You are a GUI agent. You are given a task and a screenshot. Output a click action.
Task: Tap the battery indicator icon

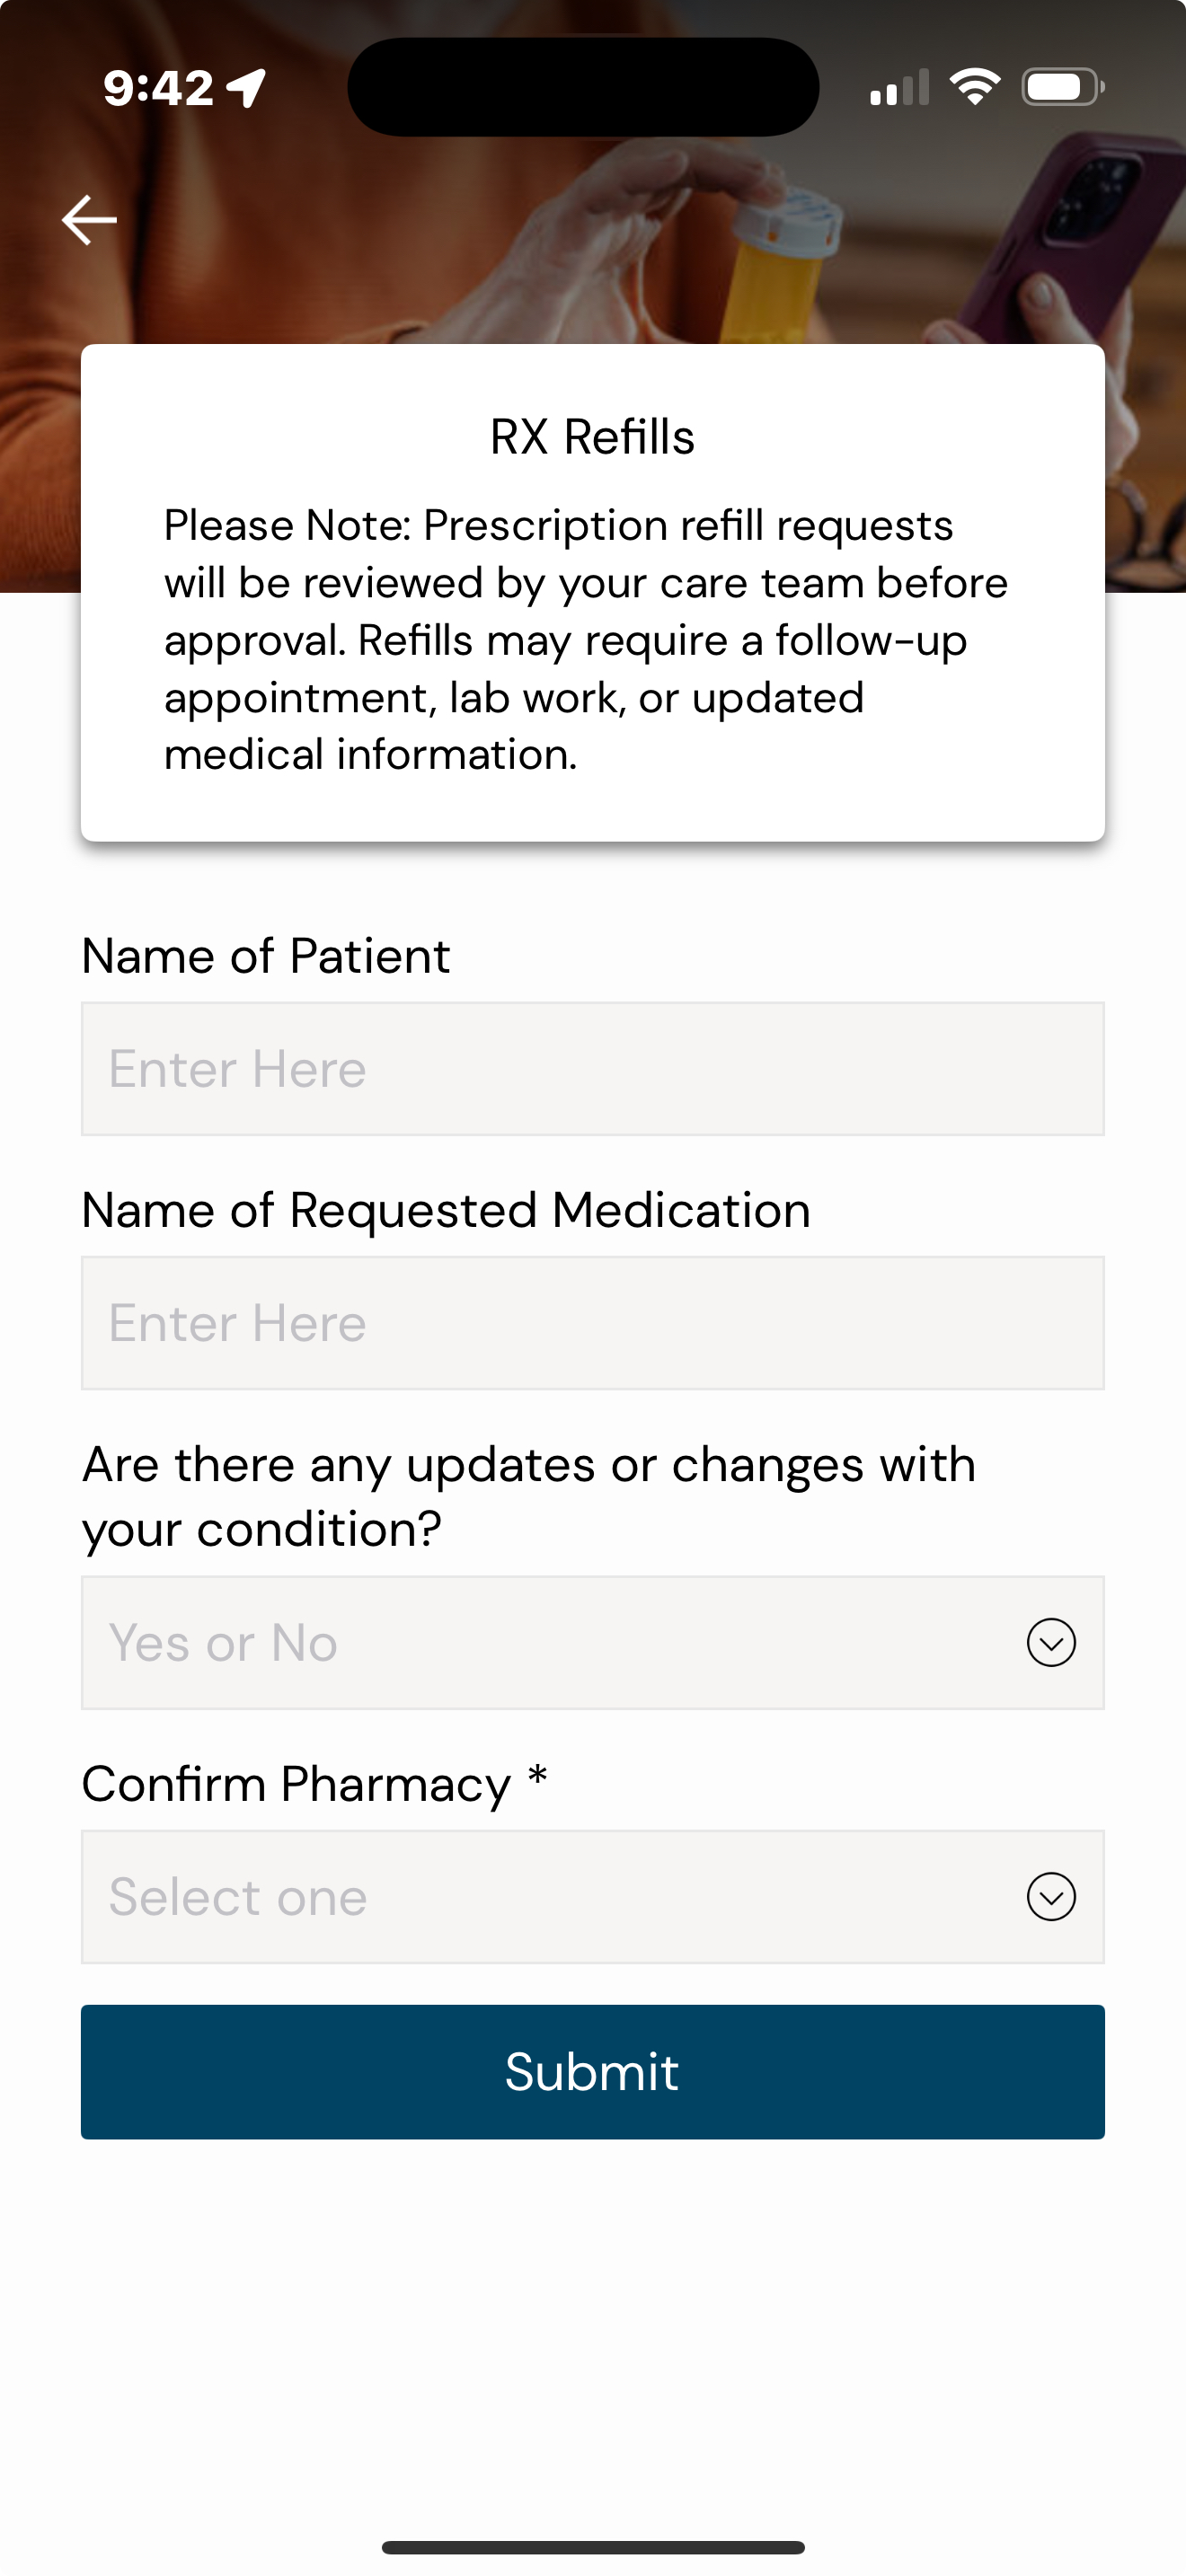[x=1061, y=87]
